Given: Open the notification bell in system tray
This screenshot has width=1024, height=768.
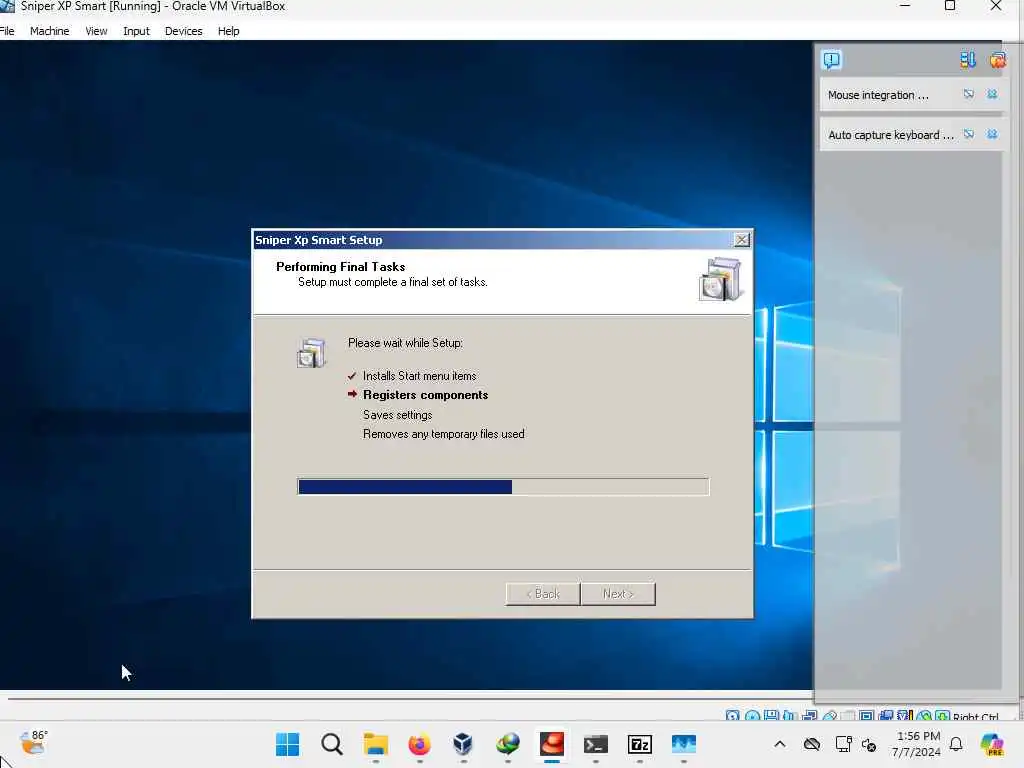Looking at the screenshot, I should [x=956, y=744].
